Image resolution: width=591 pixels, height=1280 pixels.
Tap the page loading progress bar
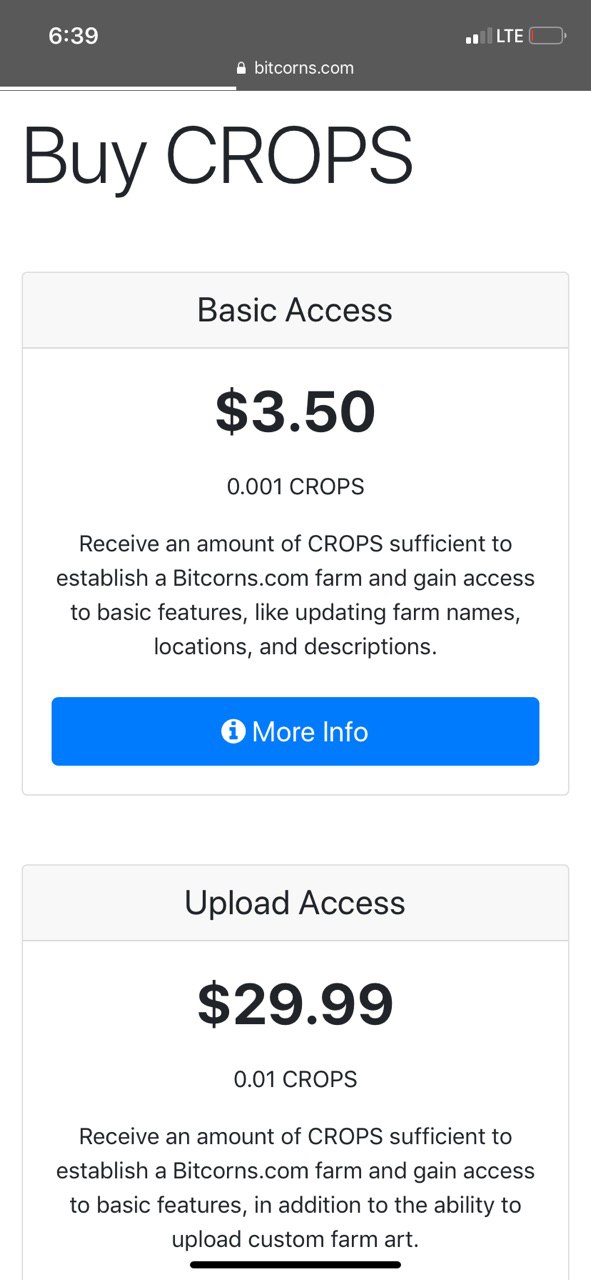(x=118, y=88)
